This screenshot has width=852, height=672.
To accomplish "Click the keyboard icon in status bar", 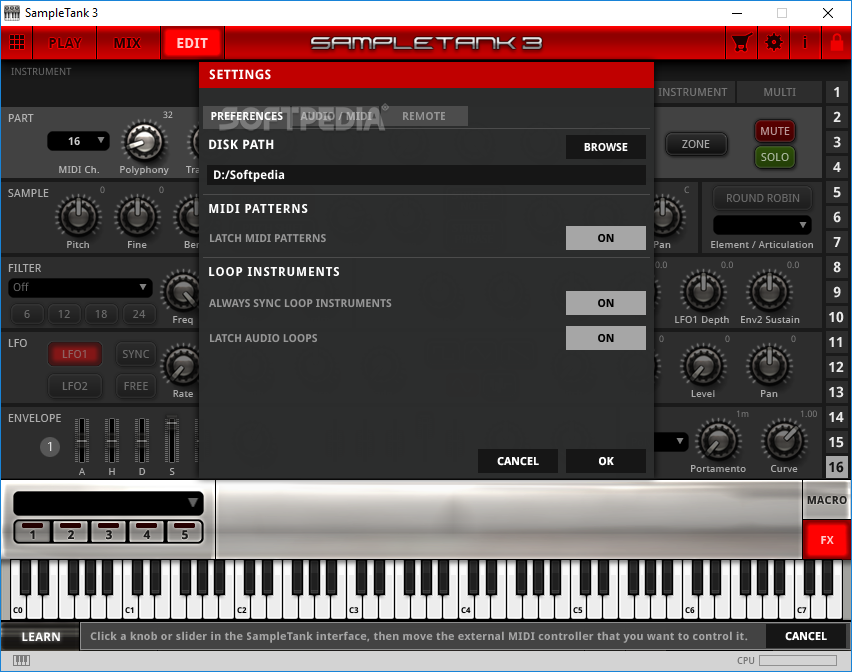I will pos(21,660).
